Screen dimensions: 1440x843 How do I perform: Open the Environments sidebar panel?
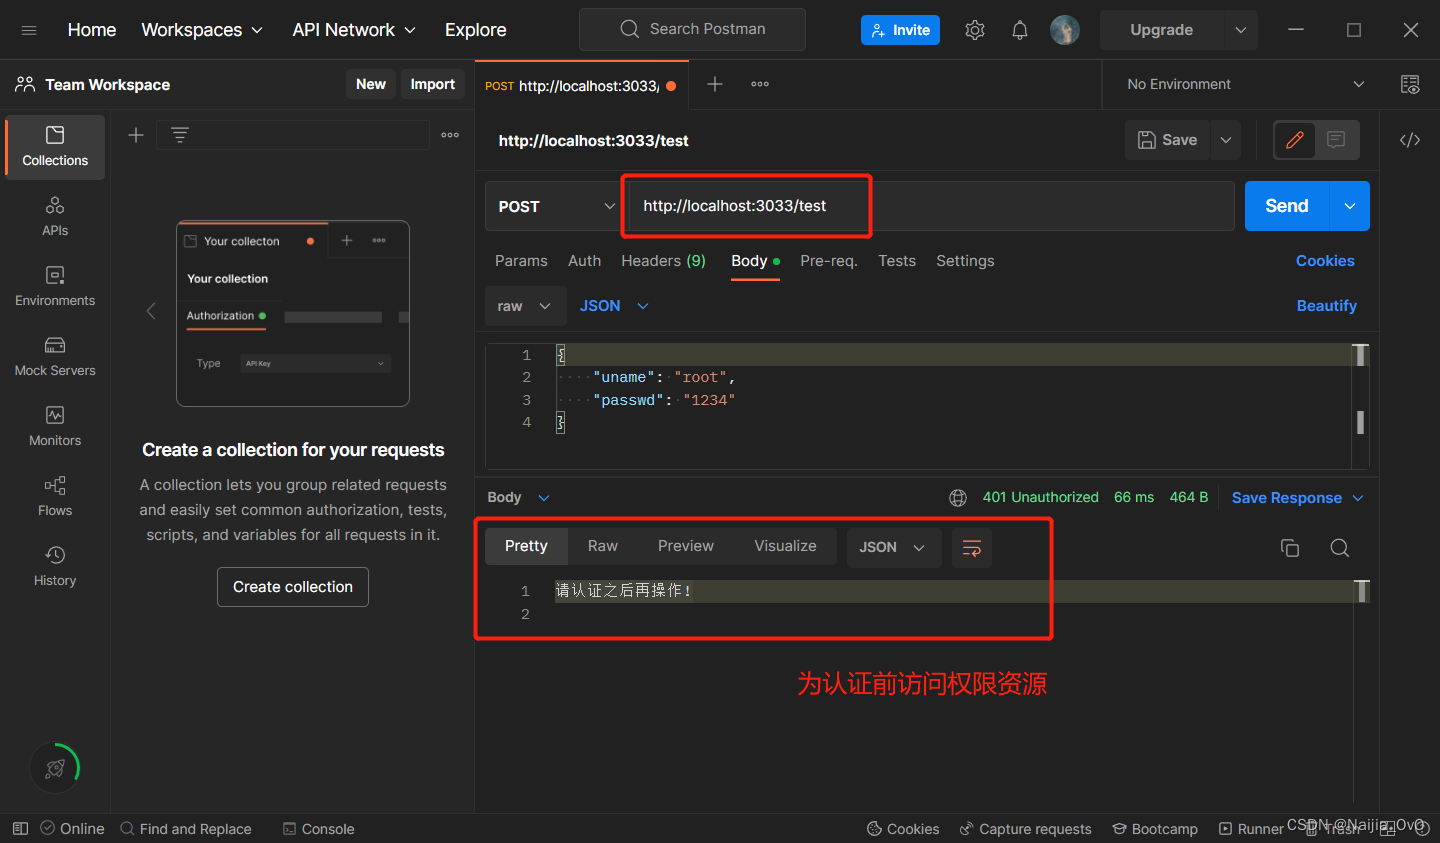pyautogui.click(x=55, y=287)
